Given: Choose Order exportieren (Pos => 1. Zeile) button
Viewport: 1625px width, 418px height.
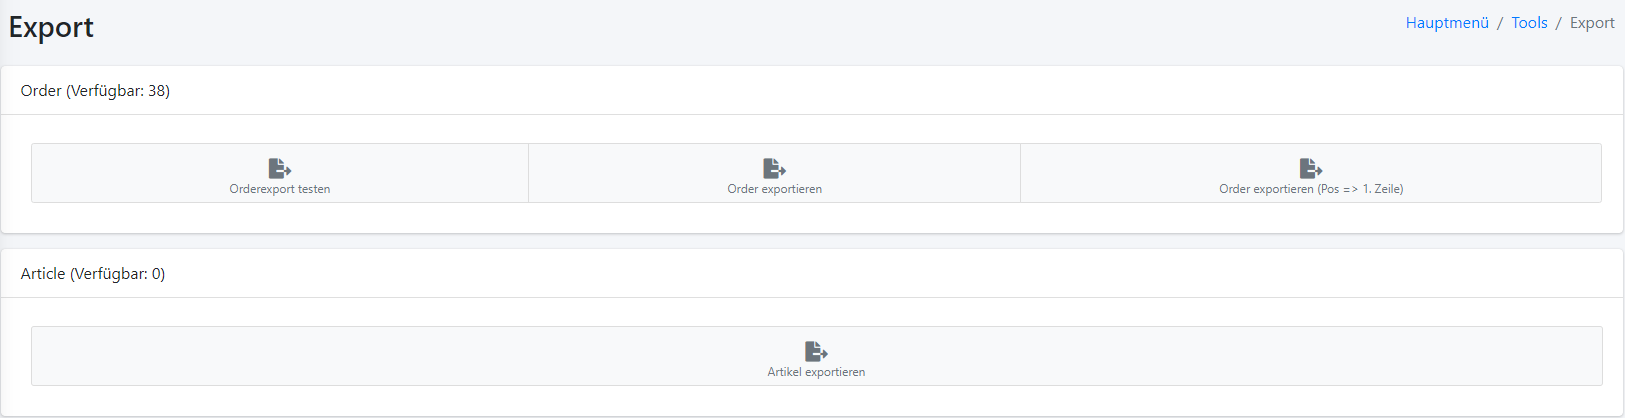Looking at the screenshot, I should tap(1311, 173).
